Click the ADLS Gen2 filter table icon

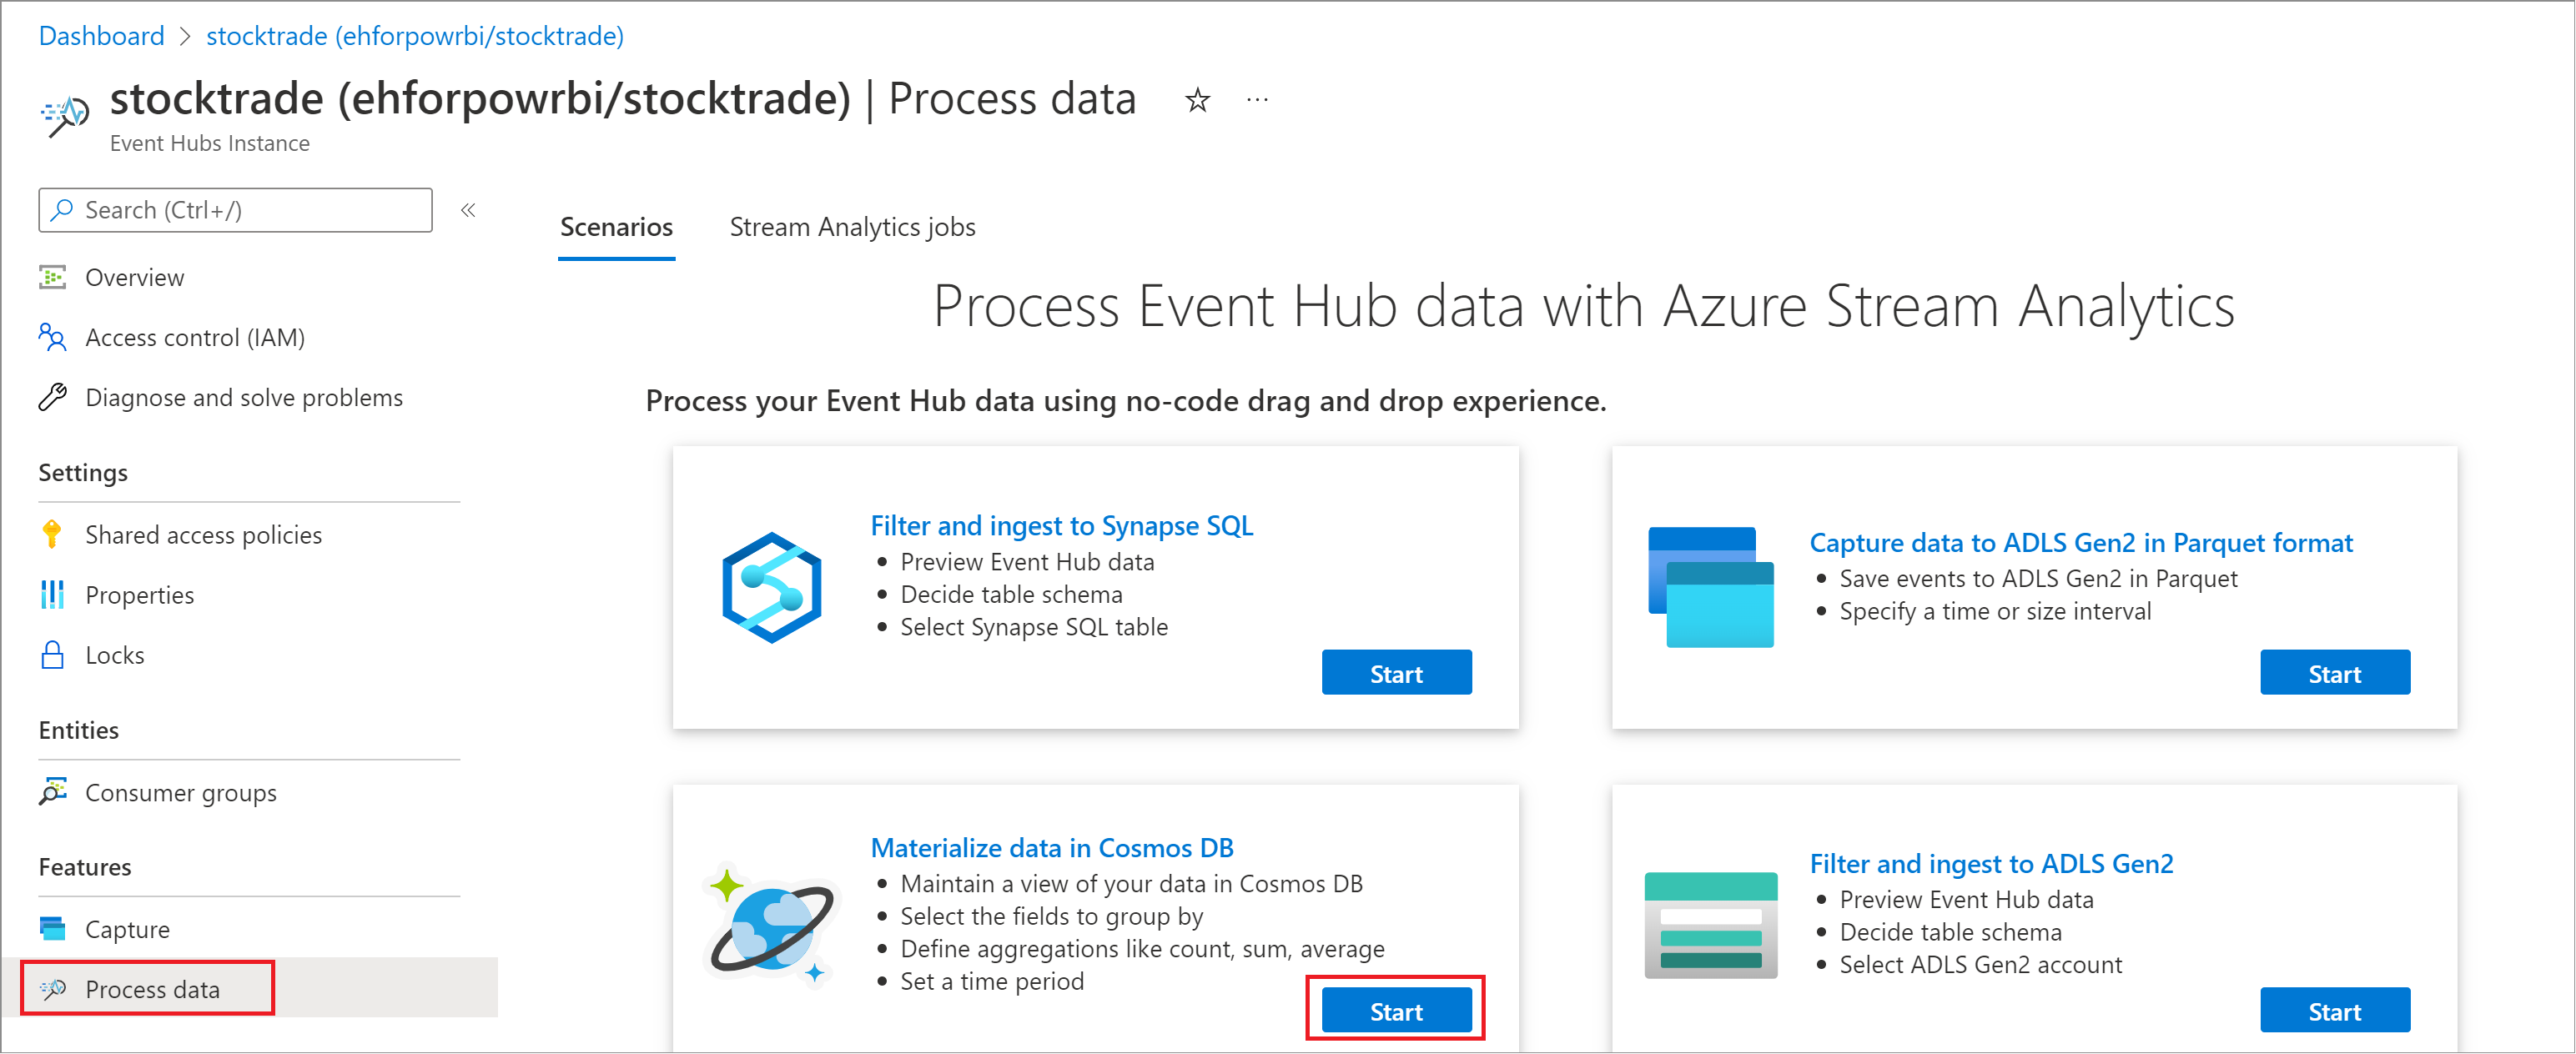coord(1710,925)
